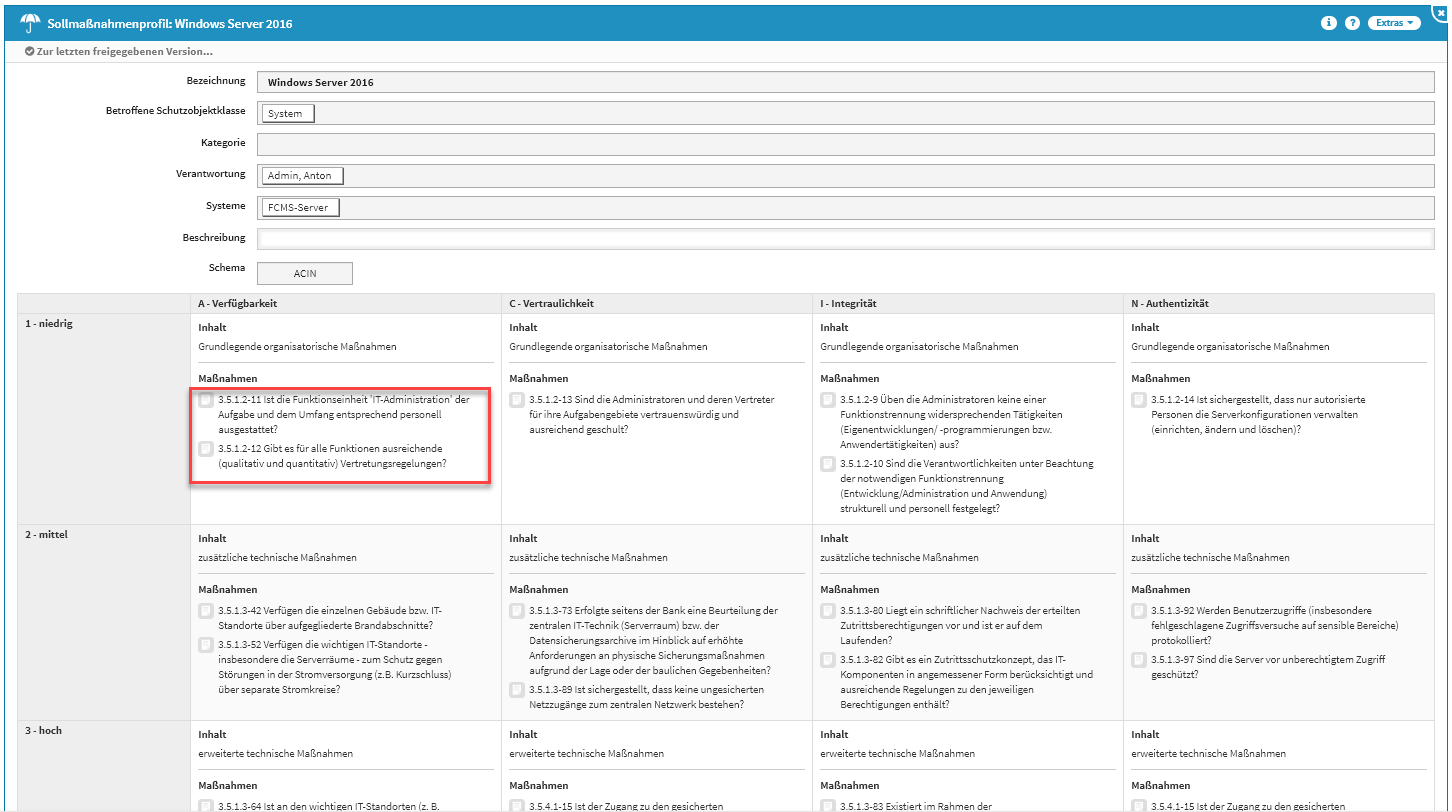Viewport: 1452px width, 812px height.
Task: Click the 'Schema' field label
Action: click(x=227, y=268)
